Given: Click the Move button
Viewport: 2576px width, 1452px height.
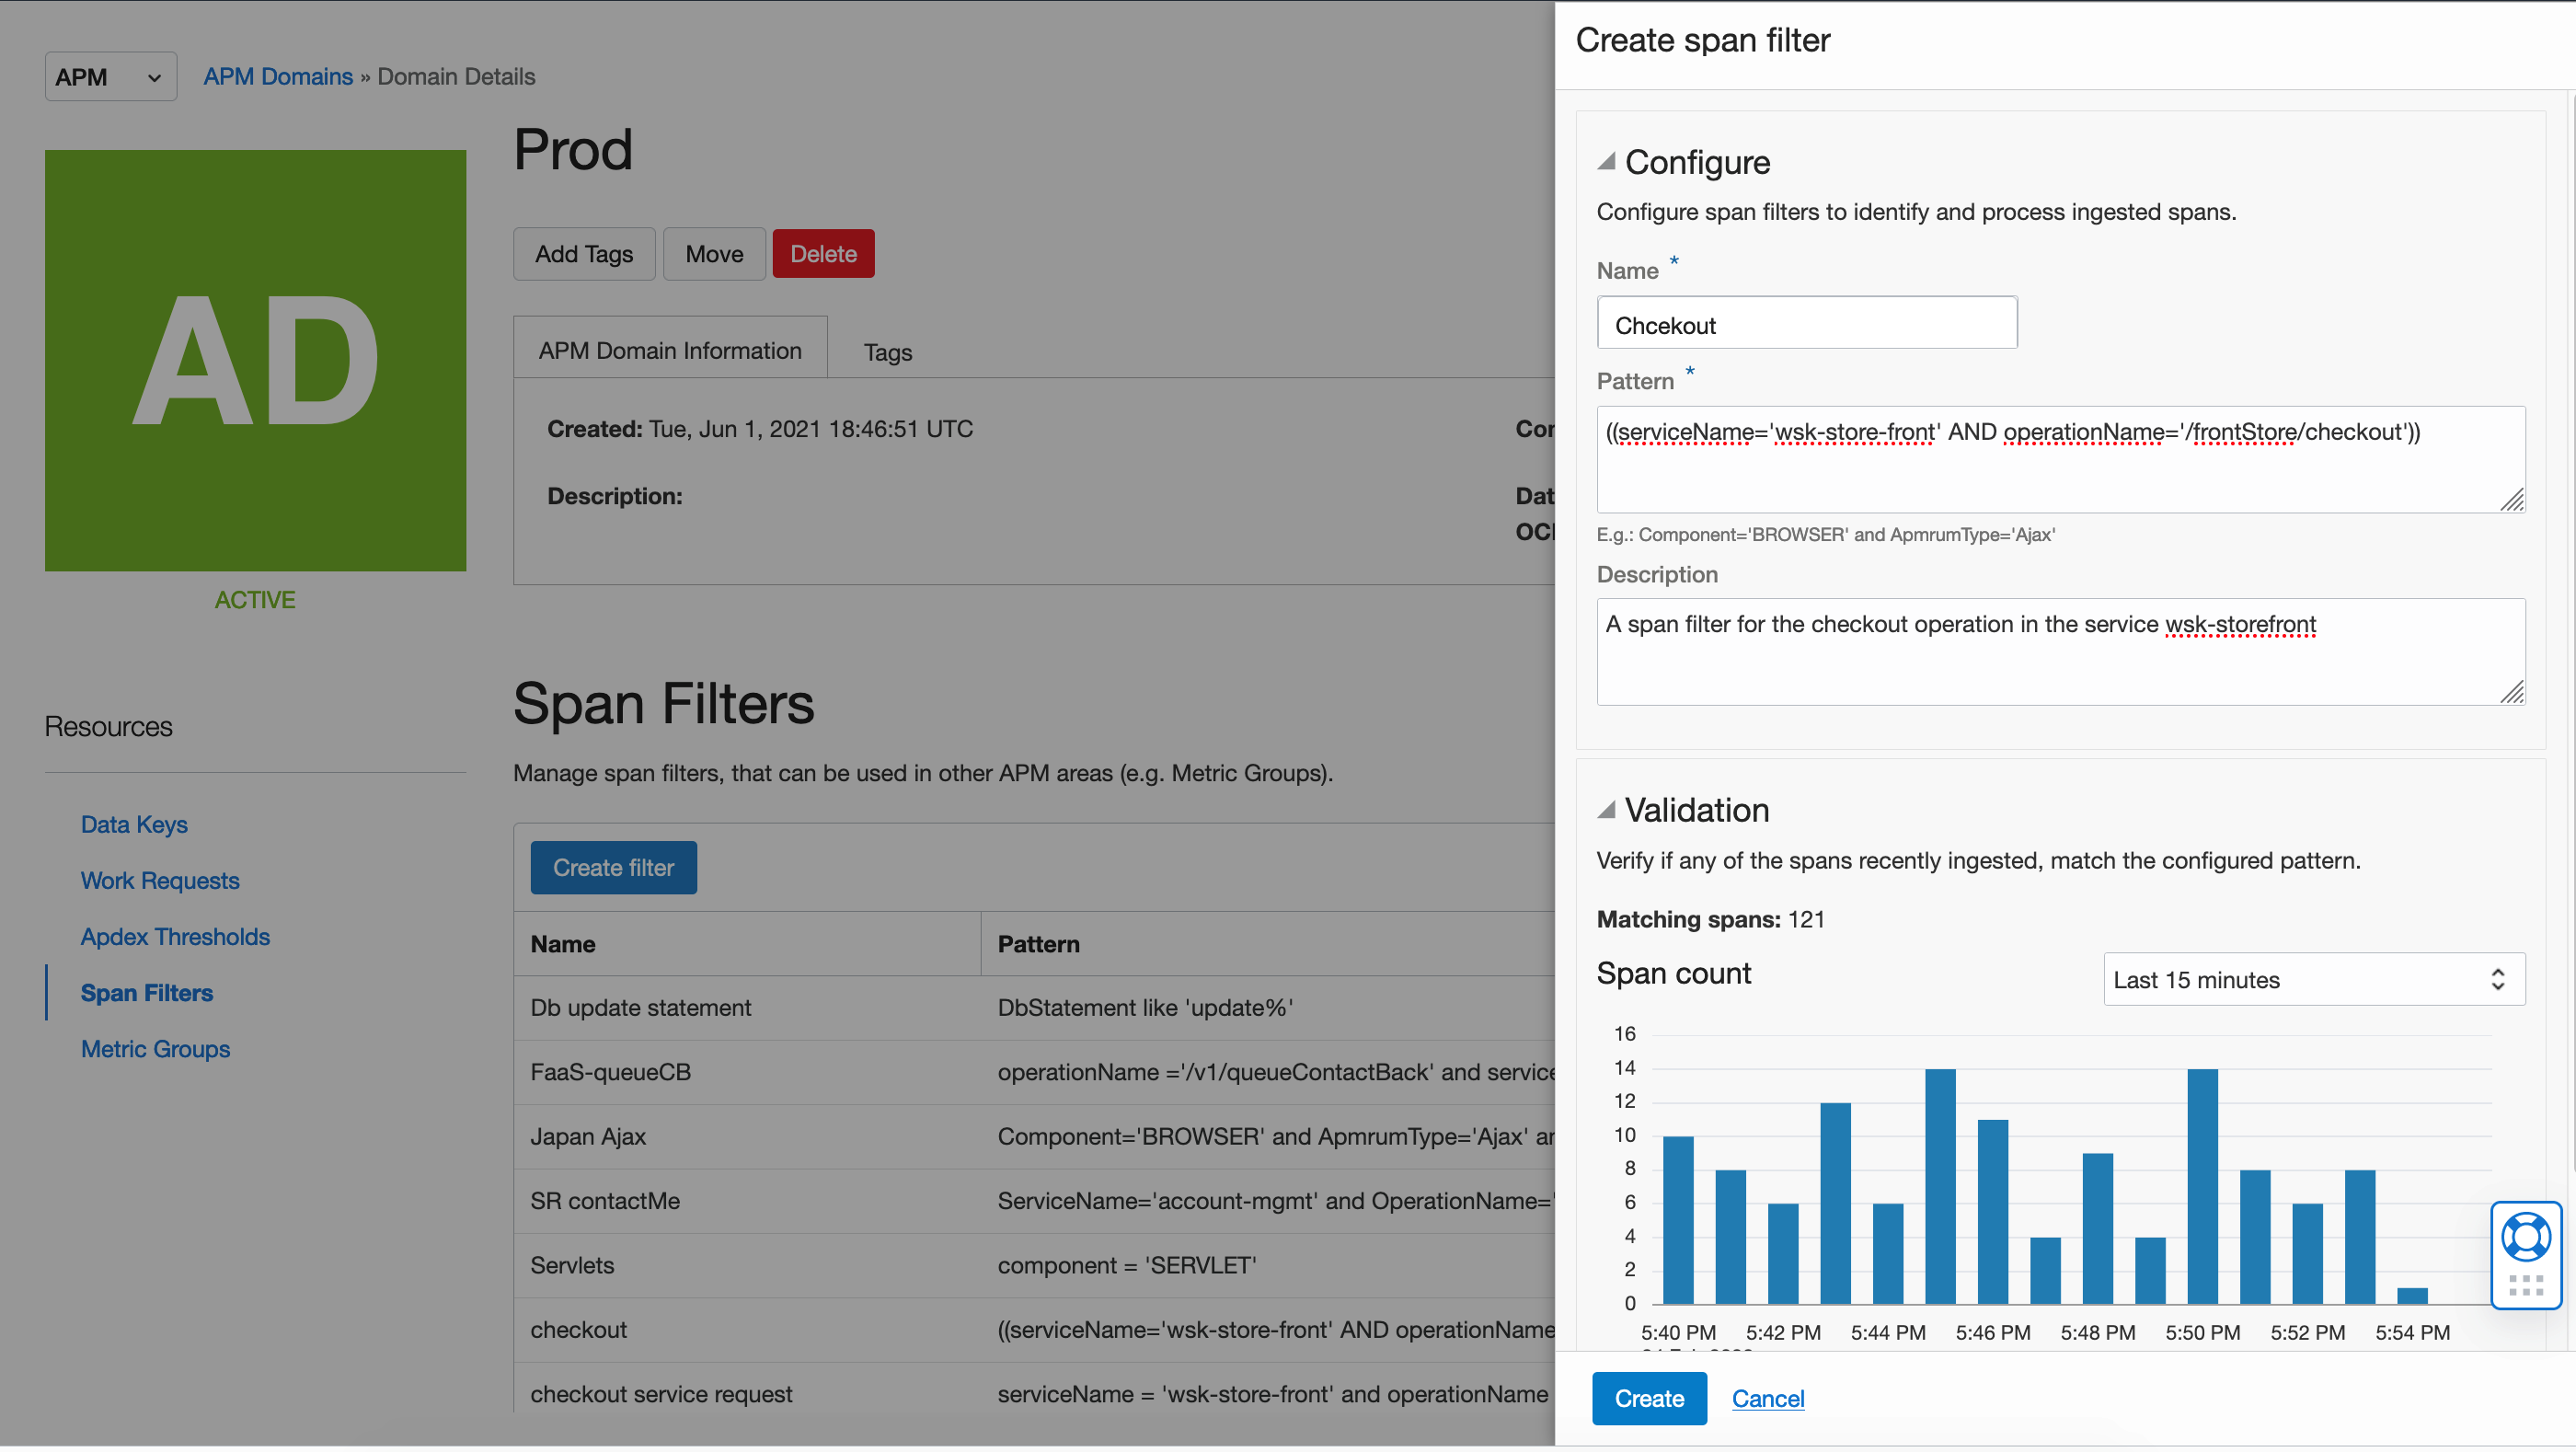Looking at the screenshot, I should [x=713, y=253].
